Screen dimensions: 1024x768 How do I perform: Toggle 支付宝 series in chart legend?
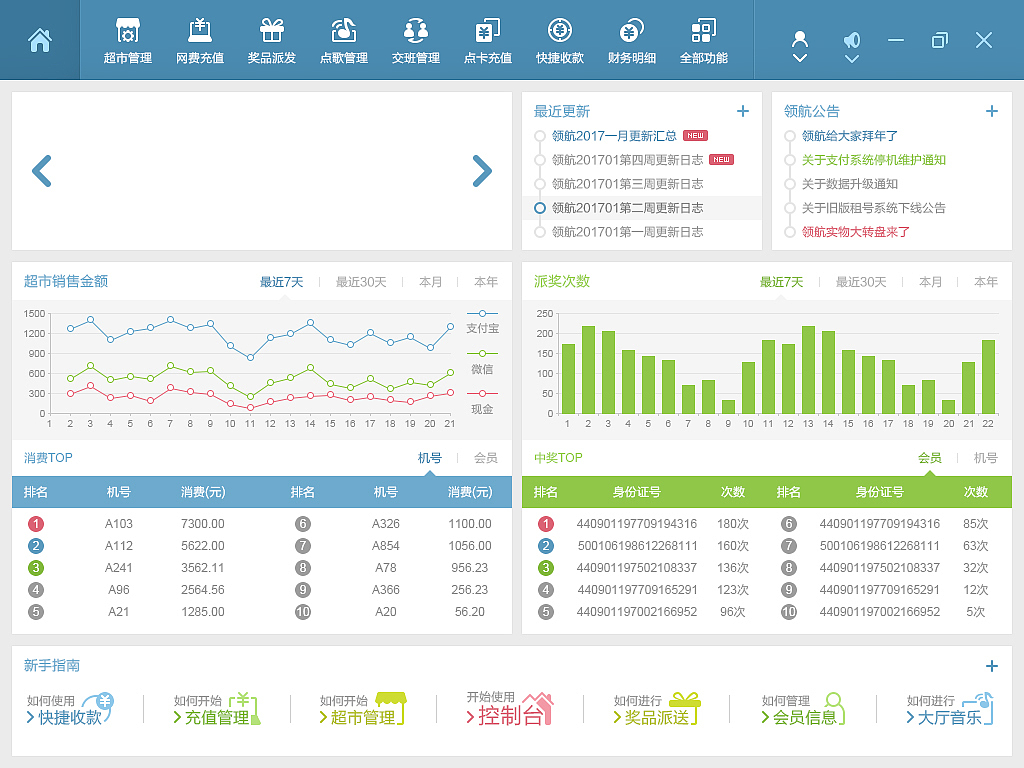(482, 321)
